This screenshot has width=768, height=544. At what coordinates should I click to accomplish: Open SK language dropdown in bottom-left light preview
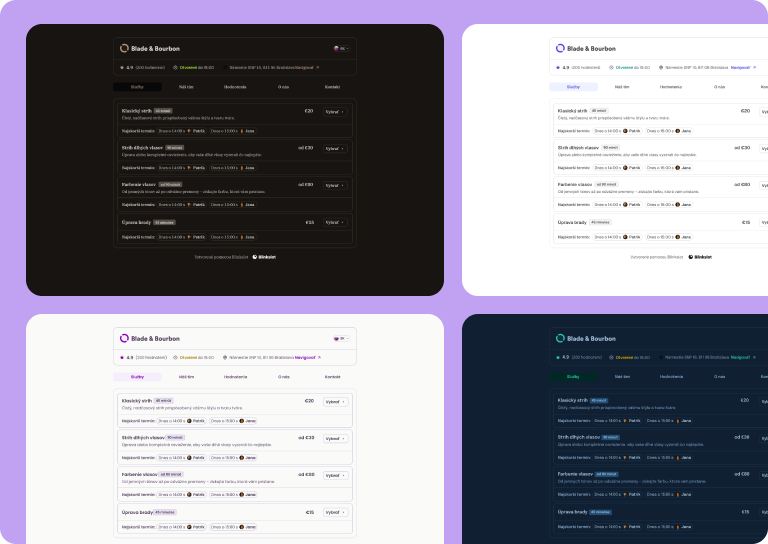[x=340, y=339]
